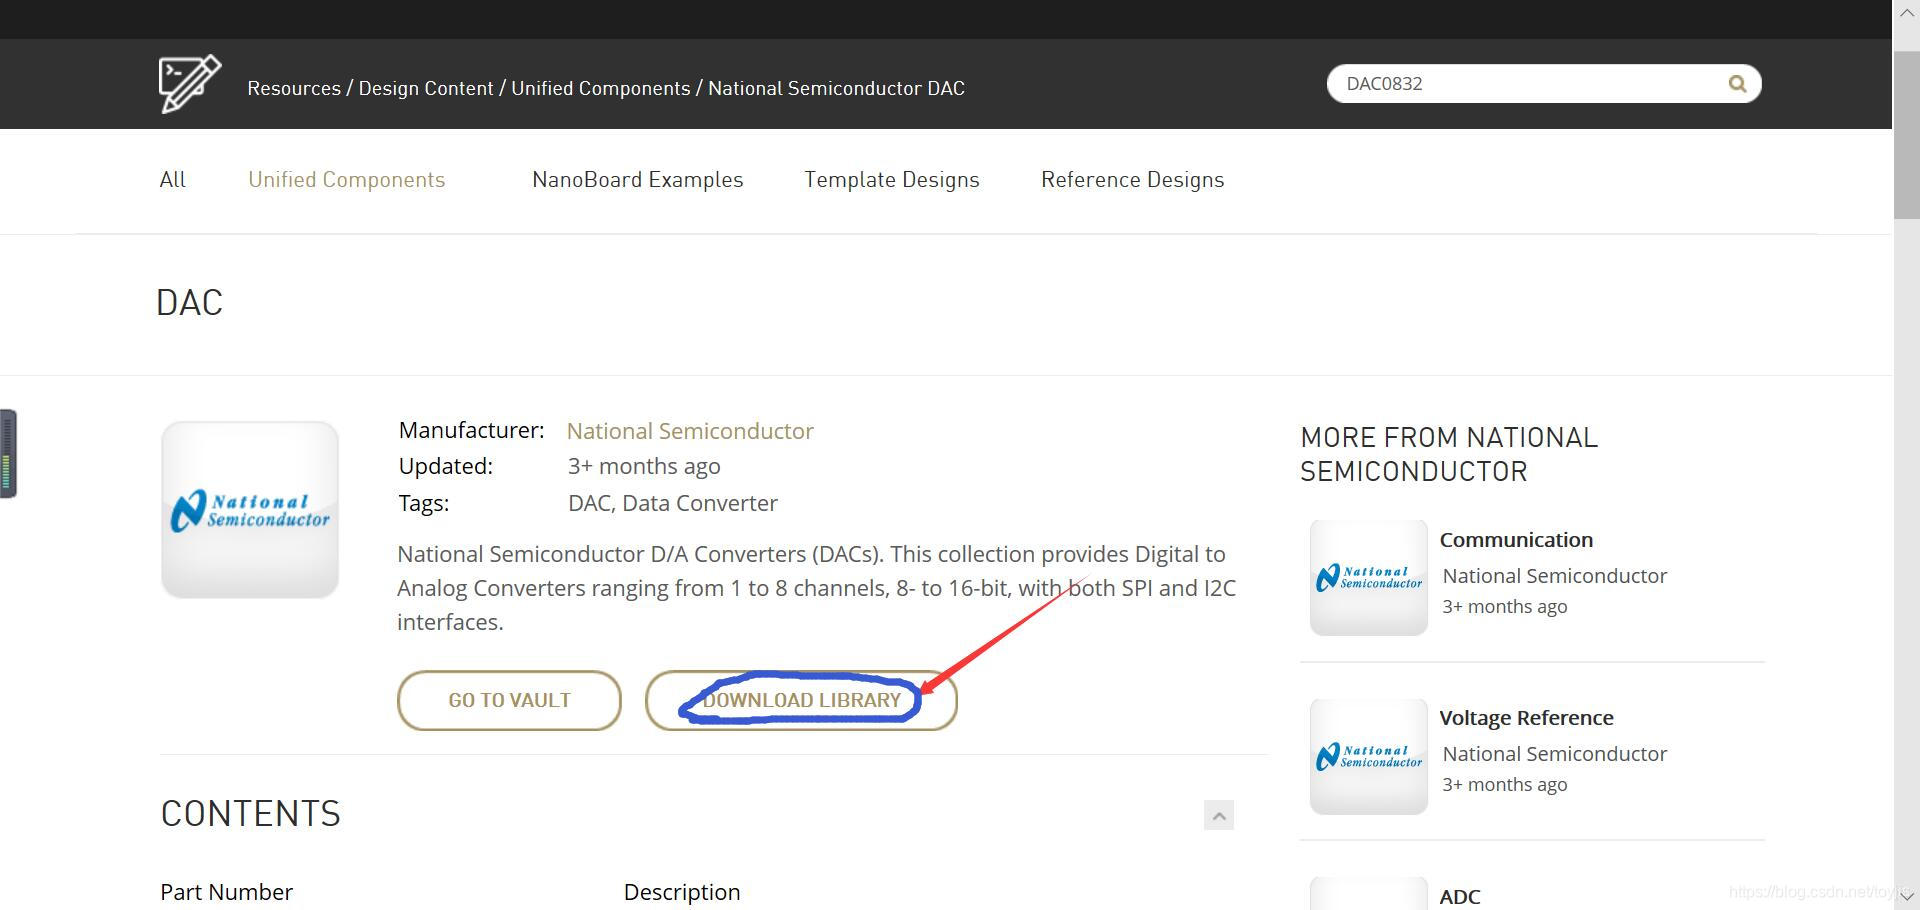Click the Design Content pencil logo icon
The width and height of the screenshot is (1920, 910).
coord(189,84)
